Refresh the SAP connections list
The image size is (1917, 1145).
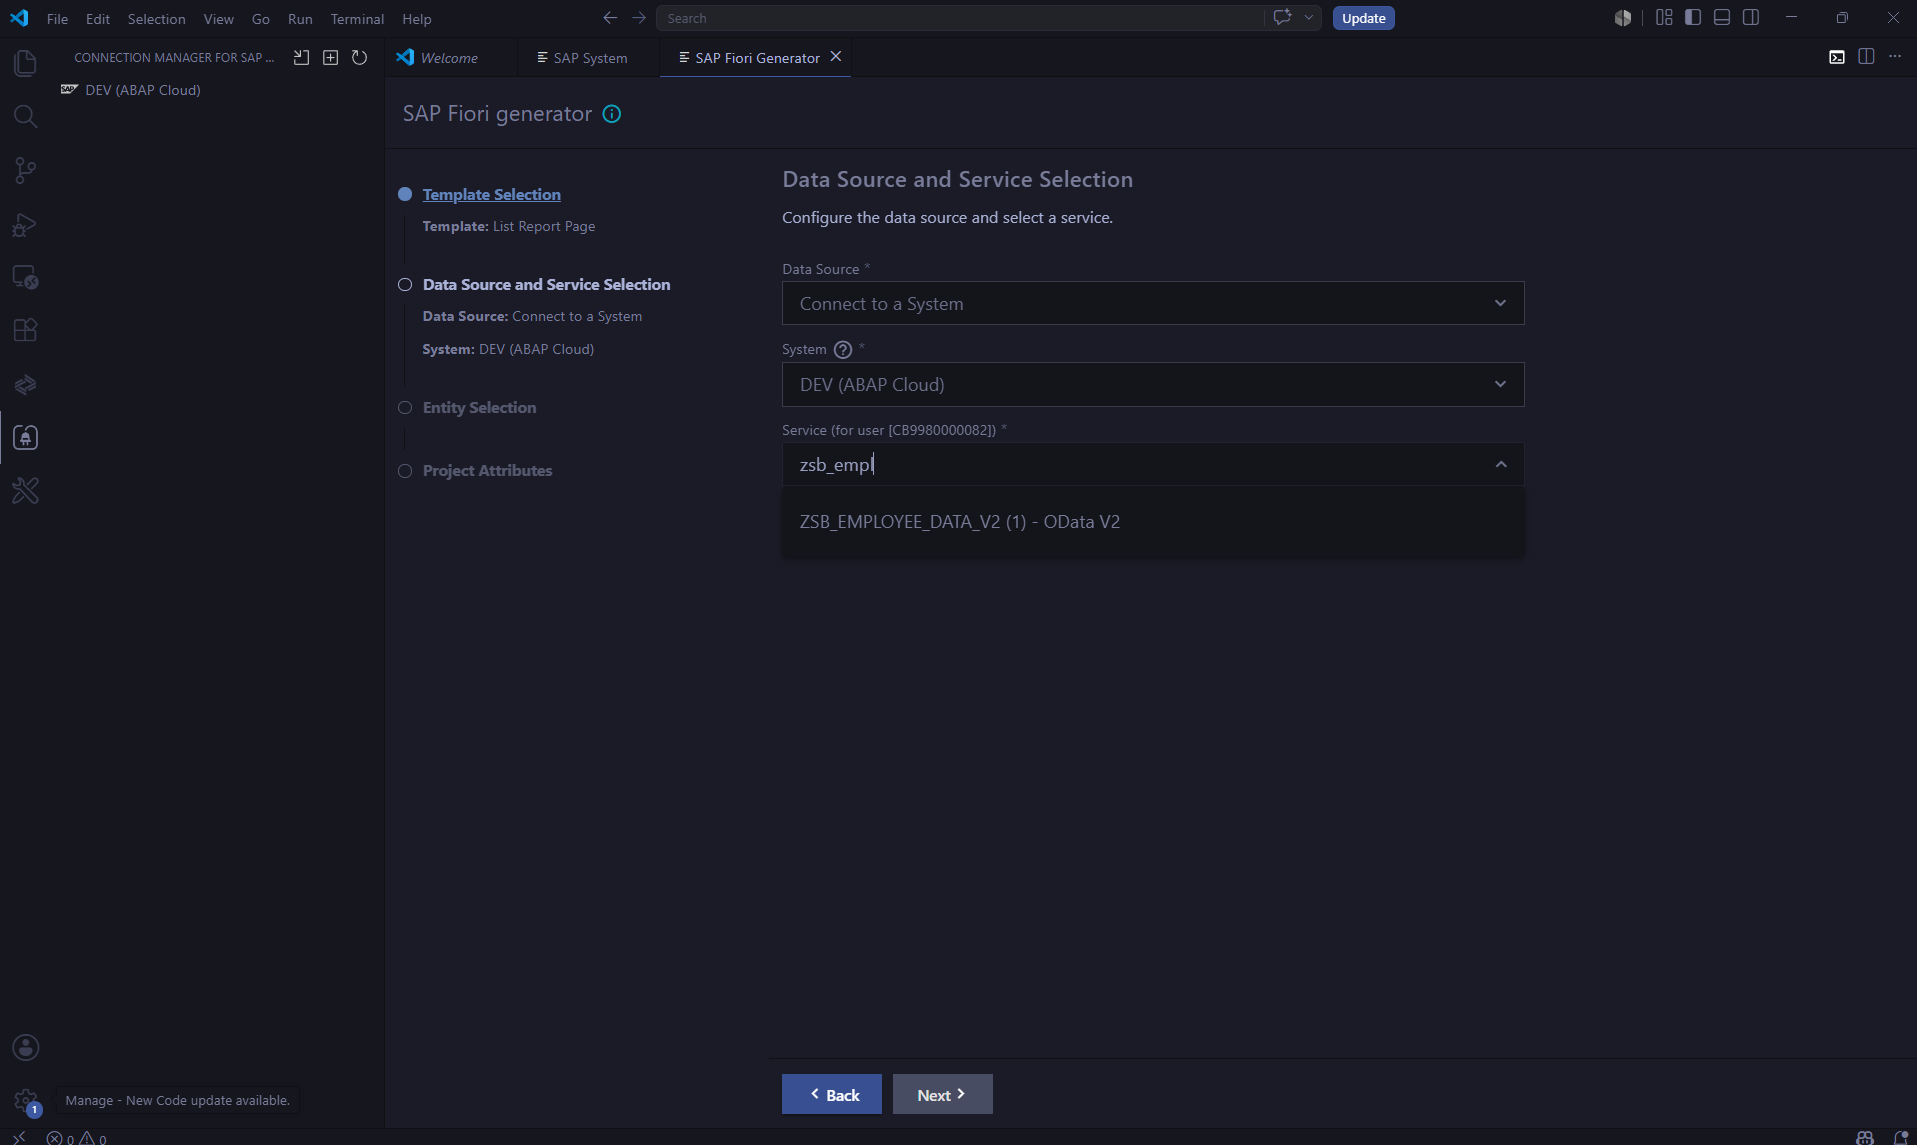tap(359, 58)
